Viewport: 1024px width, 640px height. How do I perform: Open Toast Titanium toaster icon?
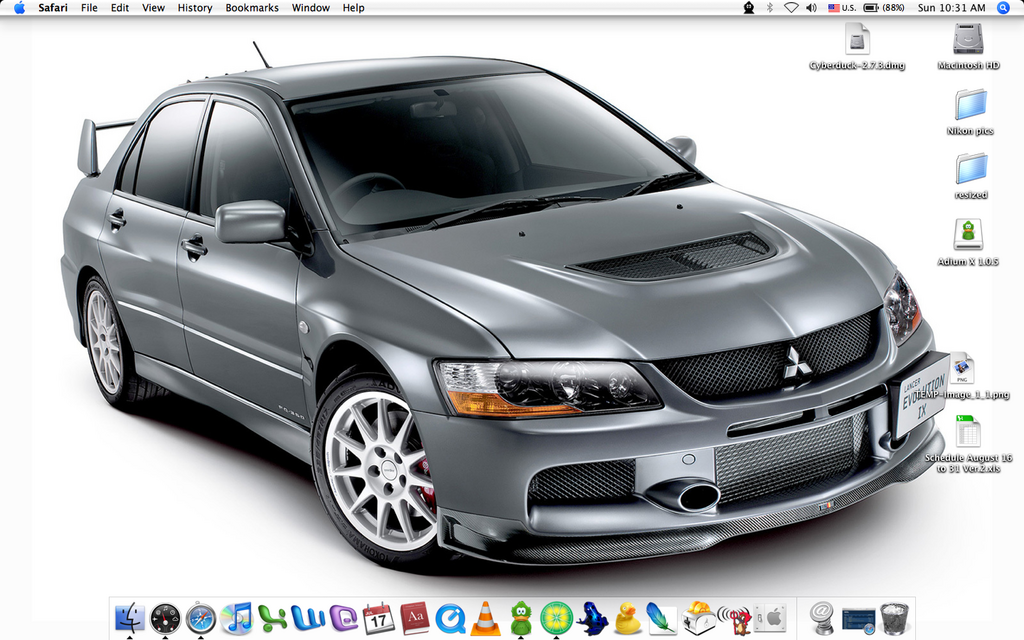699,618
